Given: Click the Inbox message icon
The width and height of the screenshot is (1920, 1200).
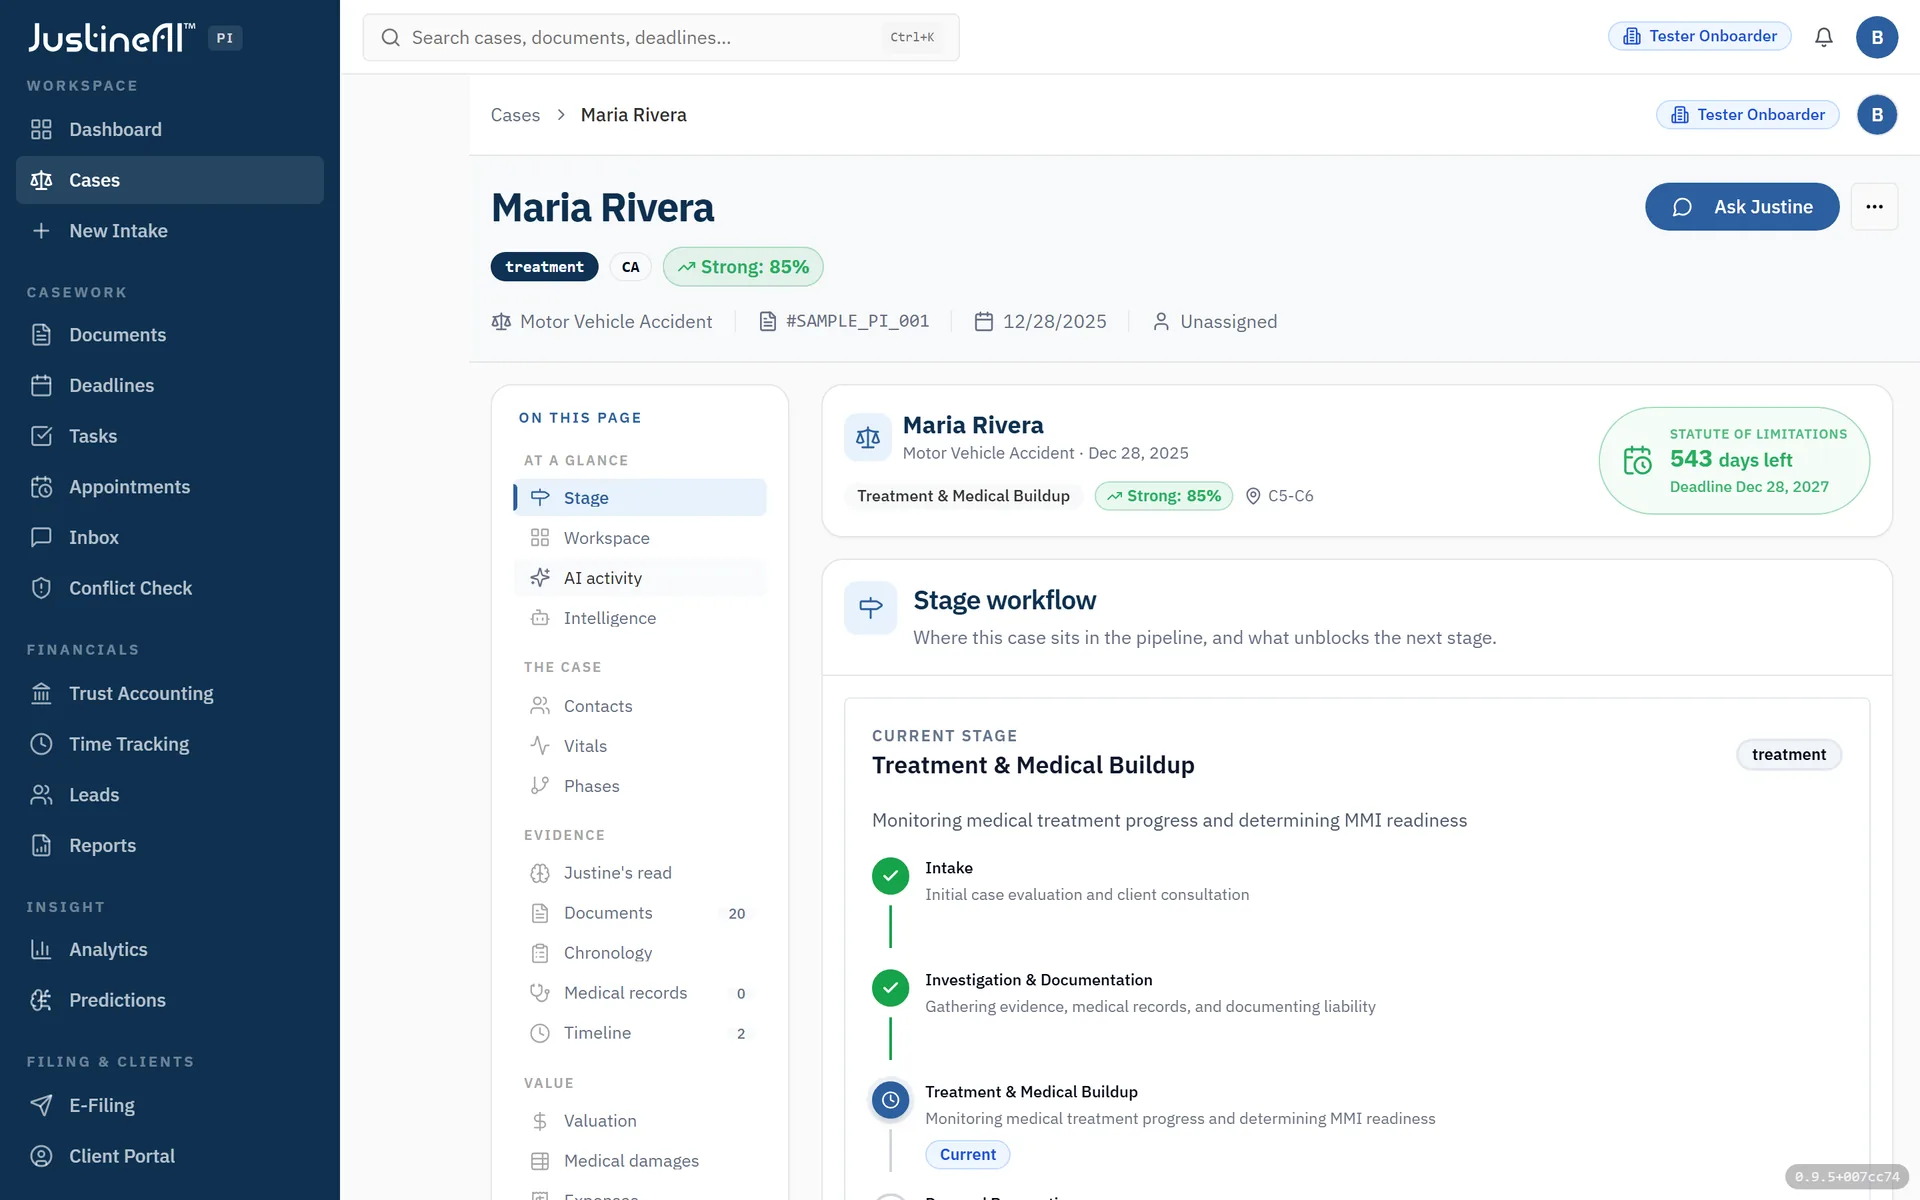Looking at the screenshot, I should pos(41,537).
